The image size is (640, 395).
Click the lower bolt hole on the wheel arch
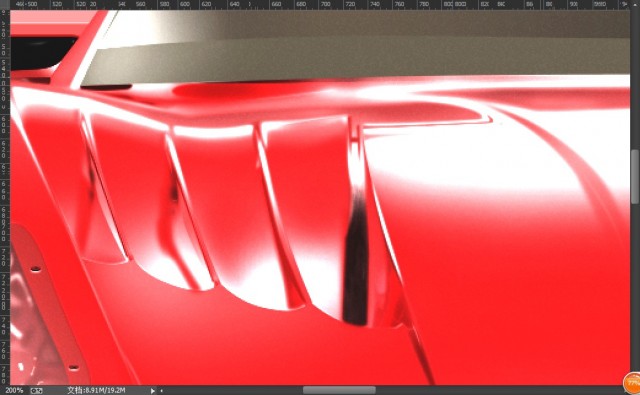tap(73, 368)
